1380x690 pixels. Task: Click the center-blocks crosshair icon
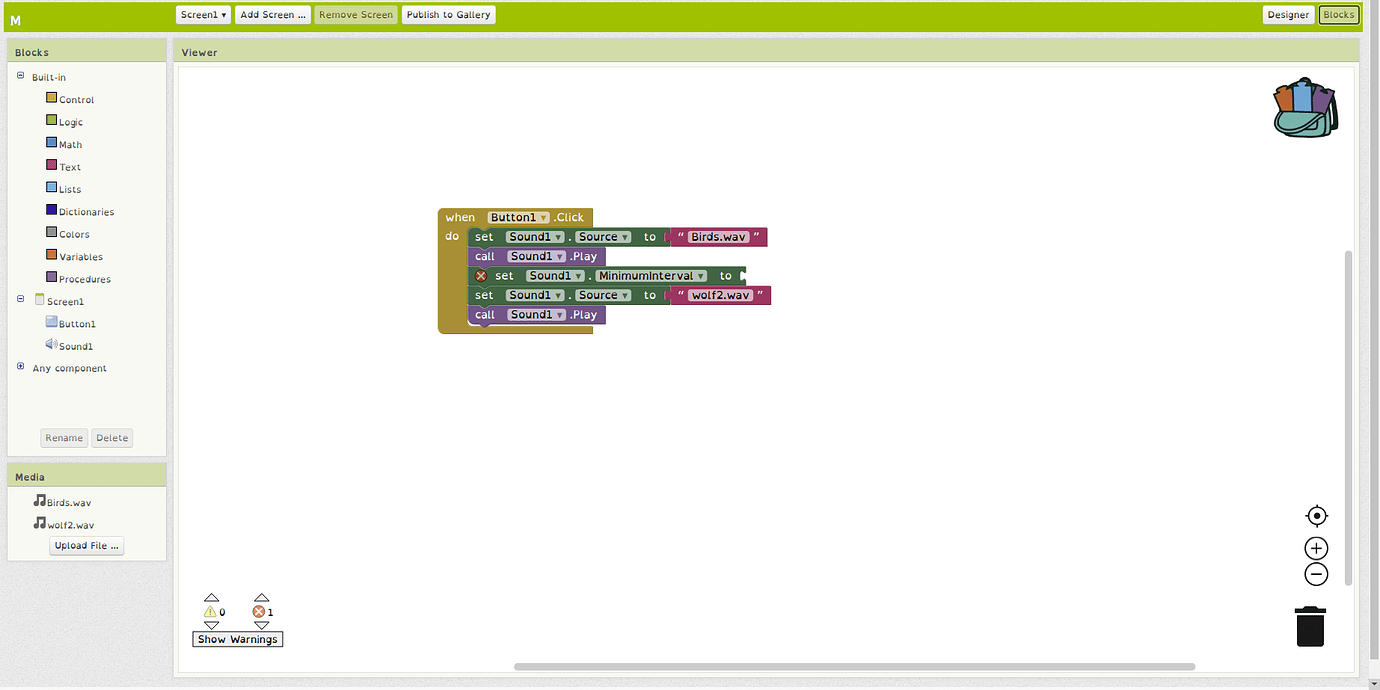pyautogui.click(x=1316, y=515)
